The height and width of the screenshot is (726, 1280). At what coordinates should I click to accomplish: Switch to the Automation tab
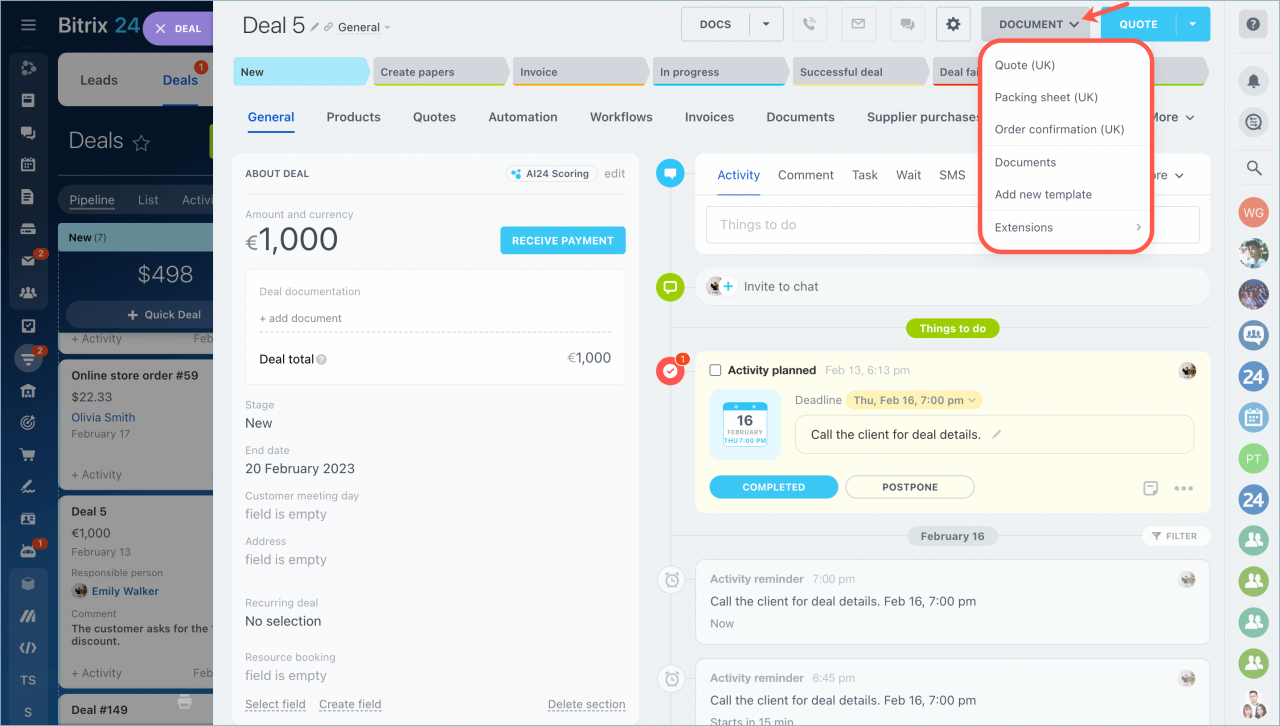pyautogui.click(x=523, y=117)
